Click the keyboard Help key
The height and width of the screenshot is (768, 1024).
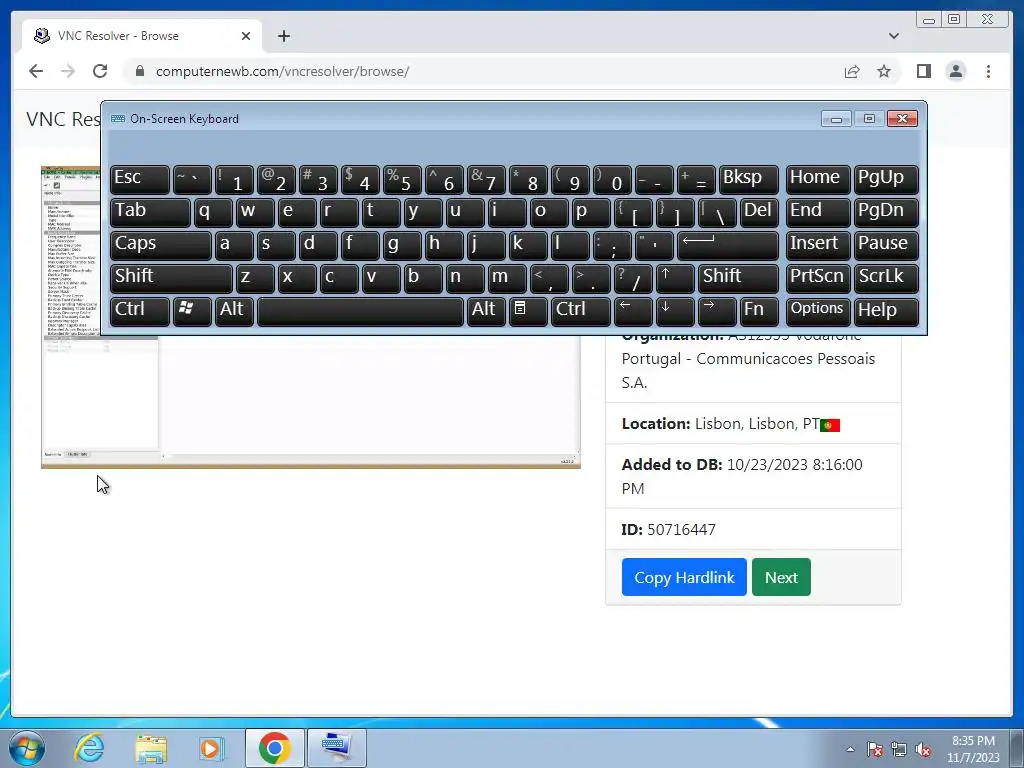point(886,311)
